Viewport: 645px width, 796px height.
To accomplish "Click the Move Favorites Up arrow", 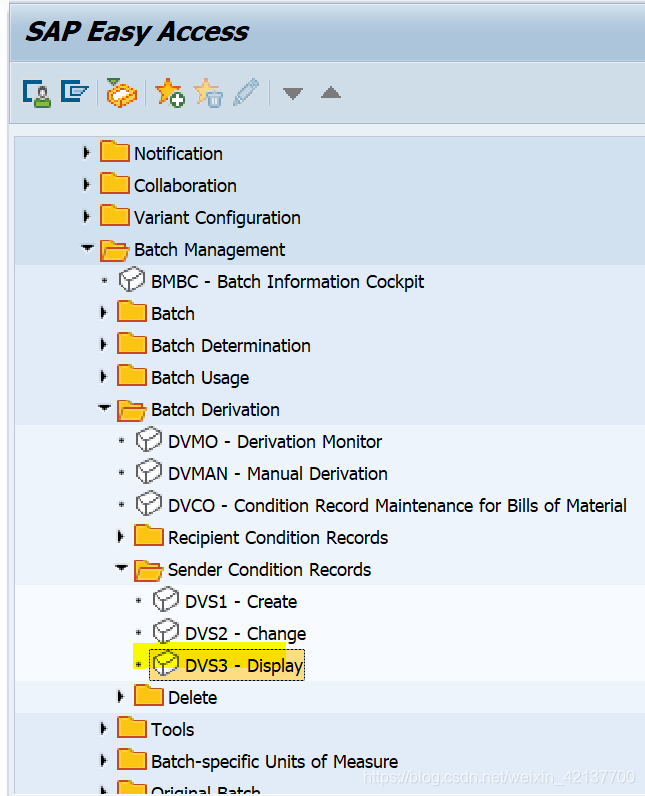I will [331, 92].
